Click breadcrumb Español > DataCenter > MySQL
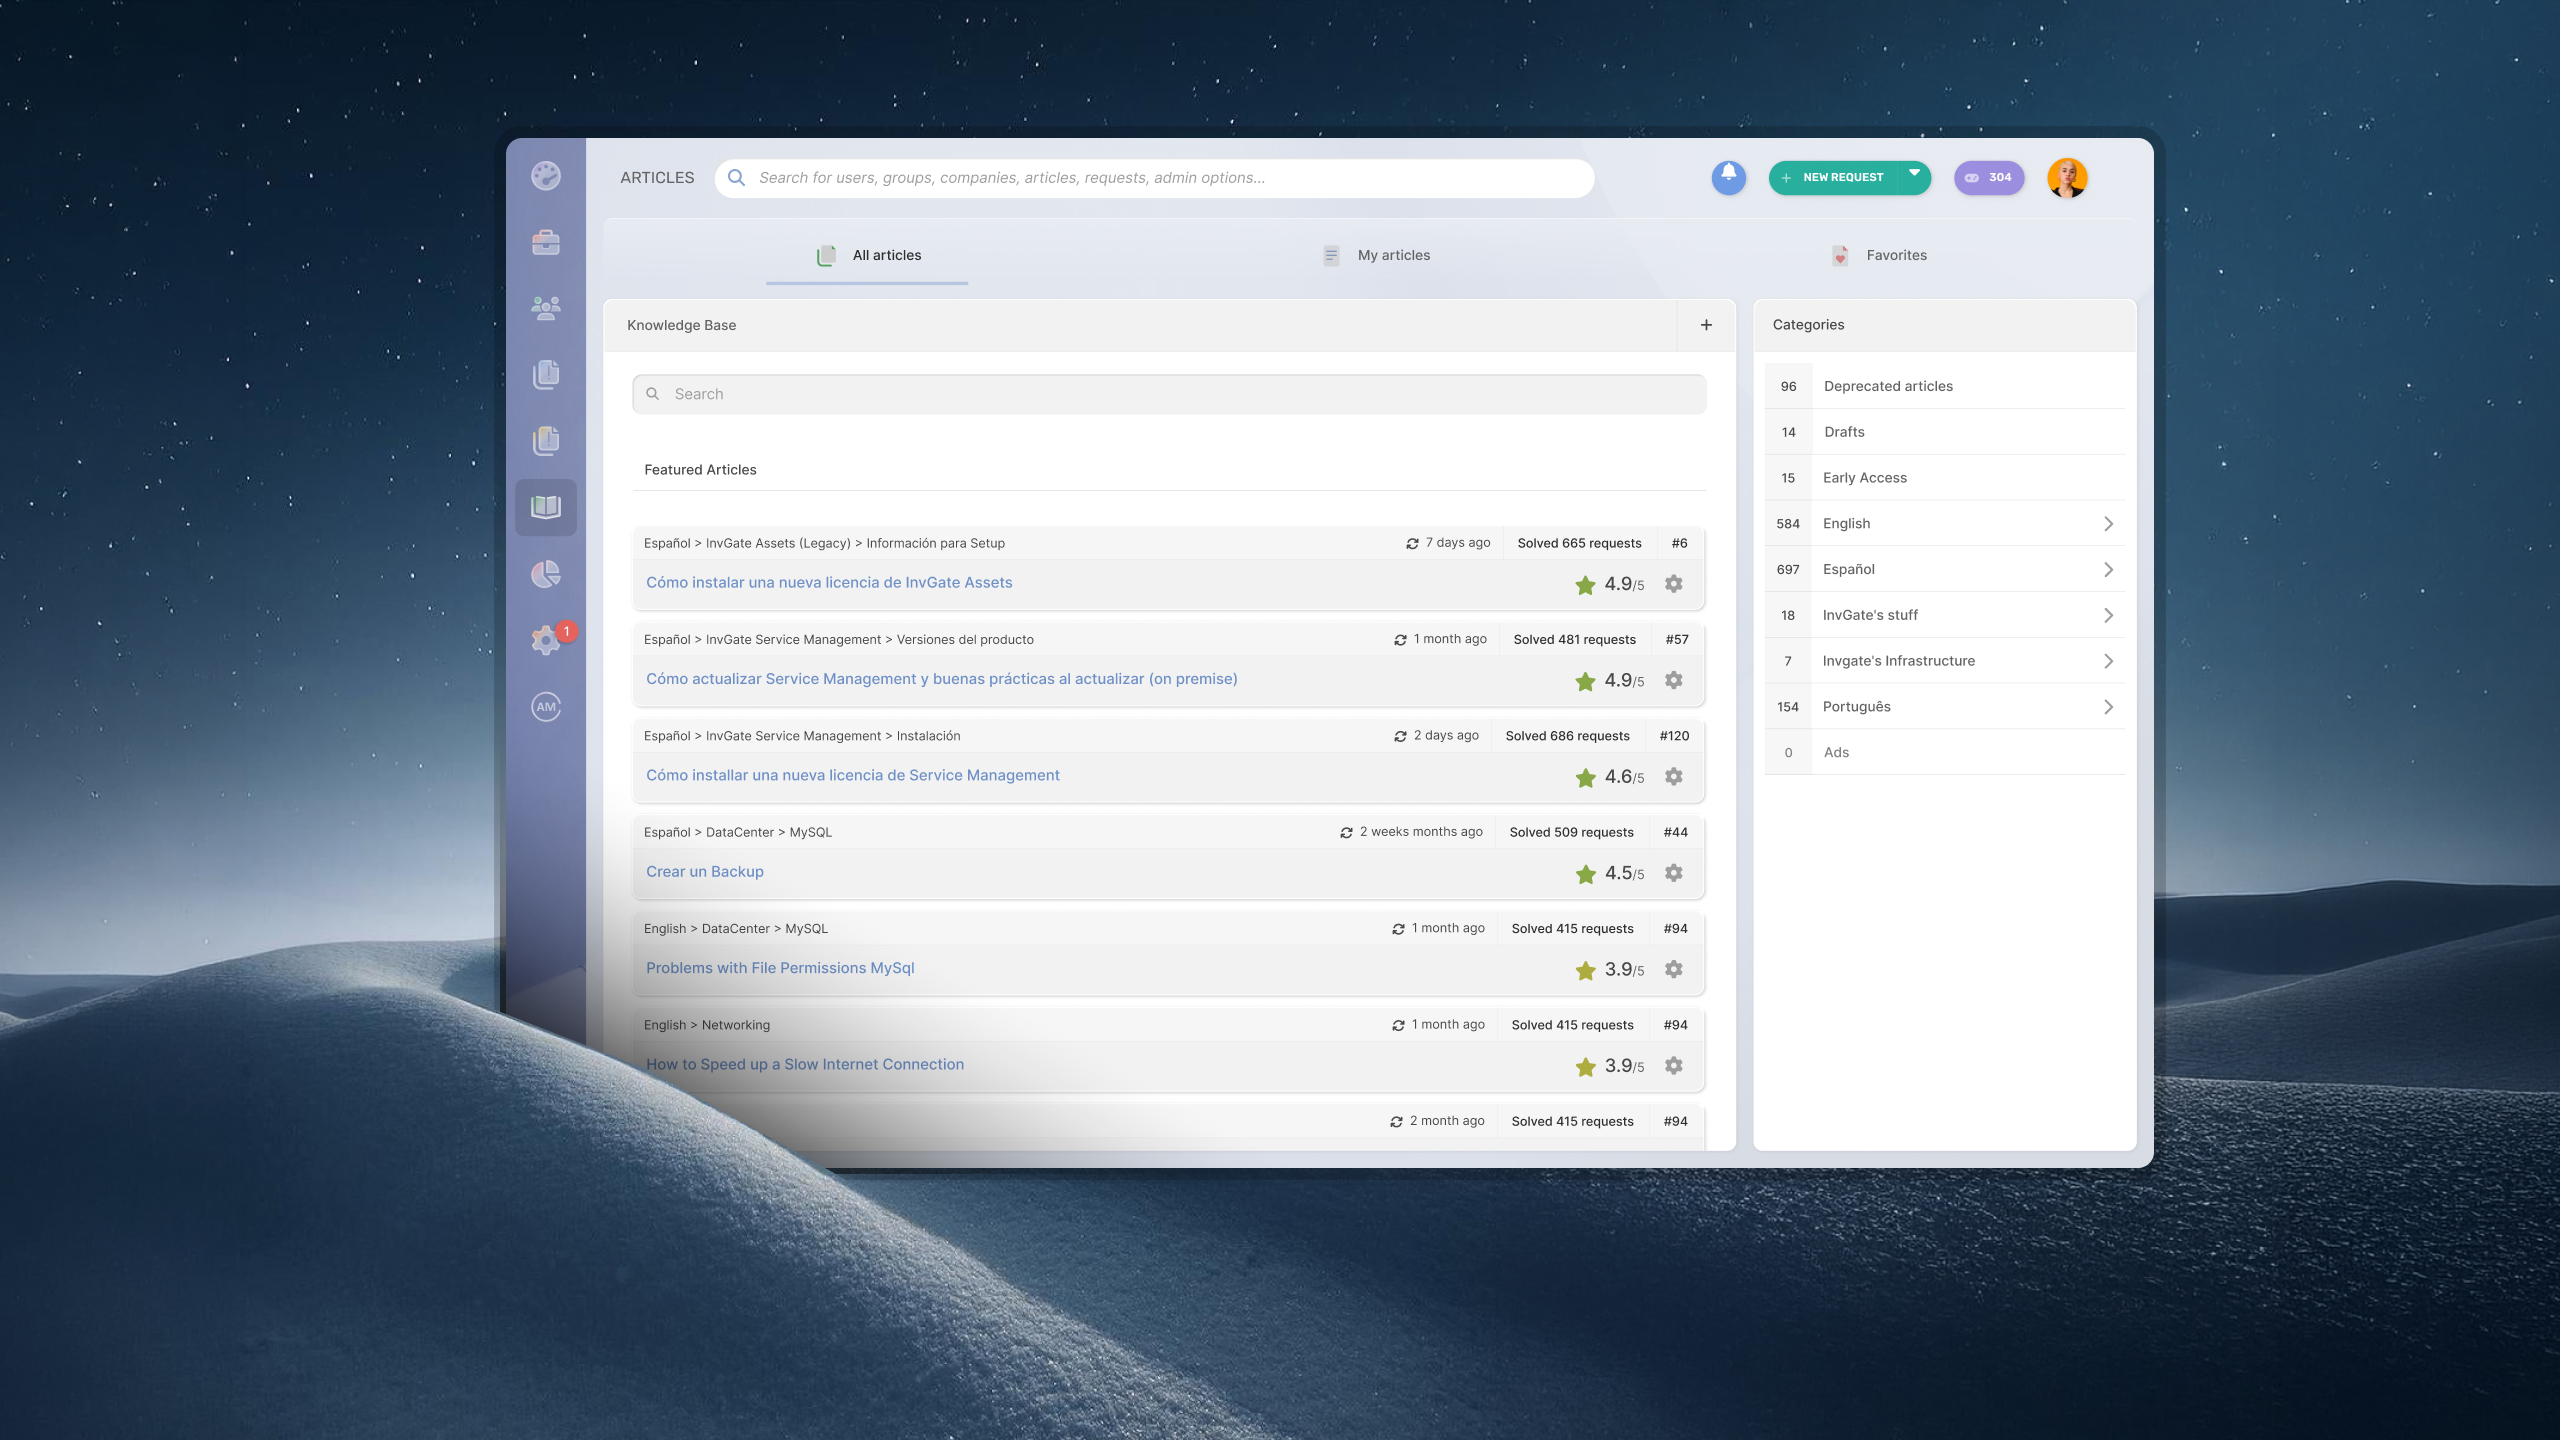Screen dimensions: 2560x1440 (738, 833)
